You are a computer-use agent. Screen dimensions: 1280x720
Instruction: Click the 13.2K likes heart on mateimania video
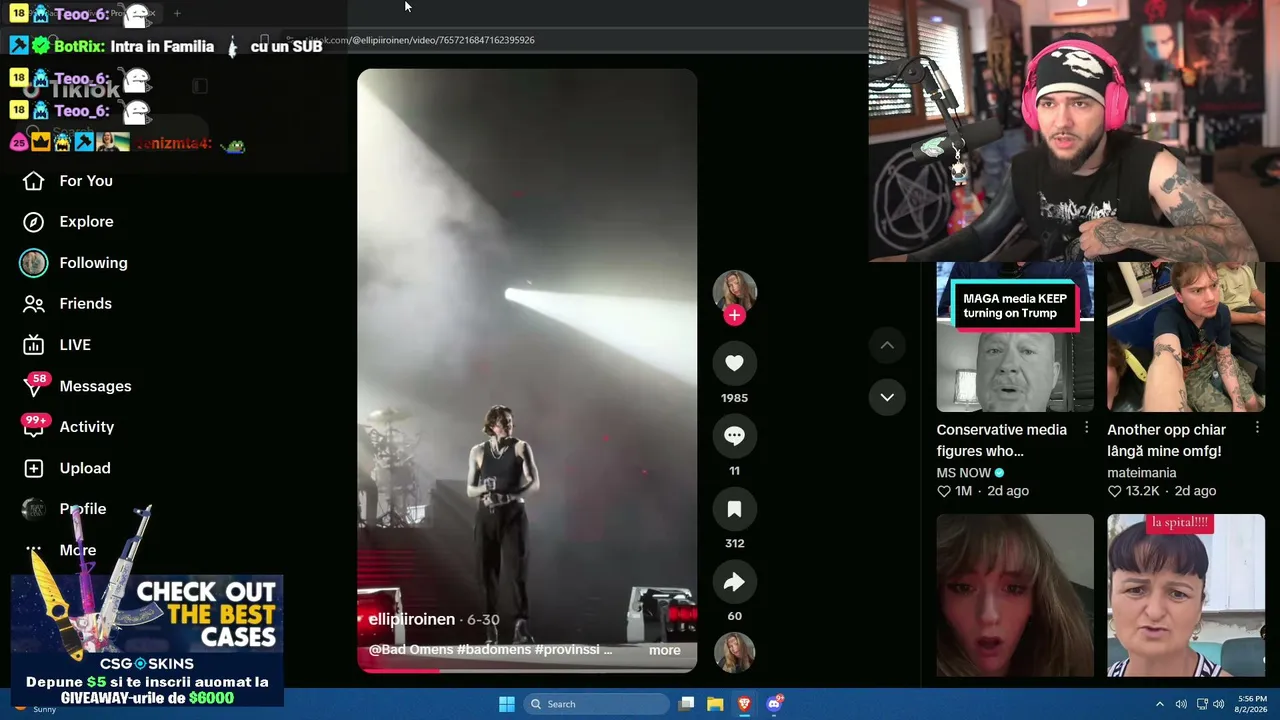click(x=1115, y=492)
